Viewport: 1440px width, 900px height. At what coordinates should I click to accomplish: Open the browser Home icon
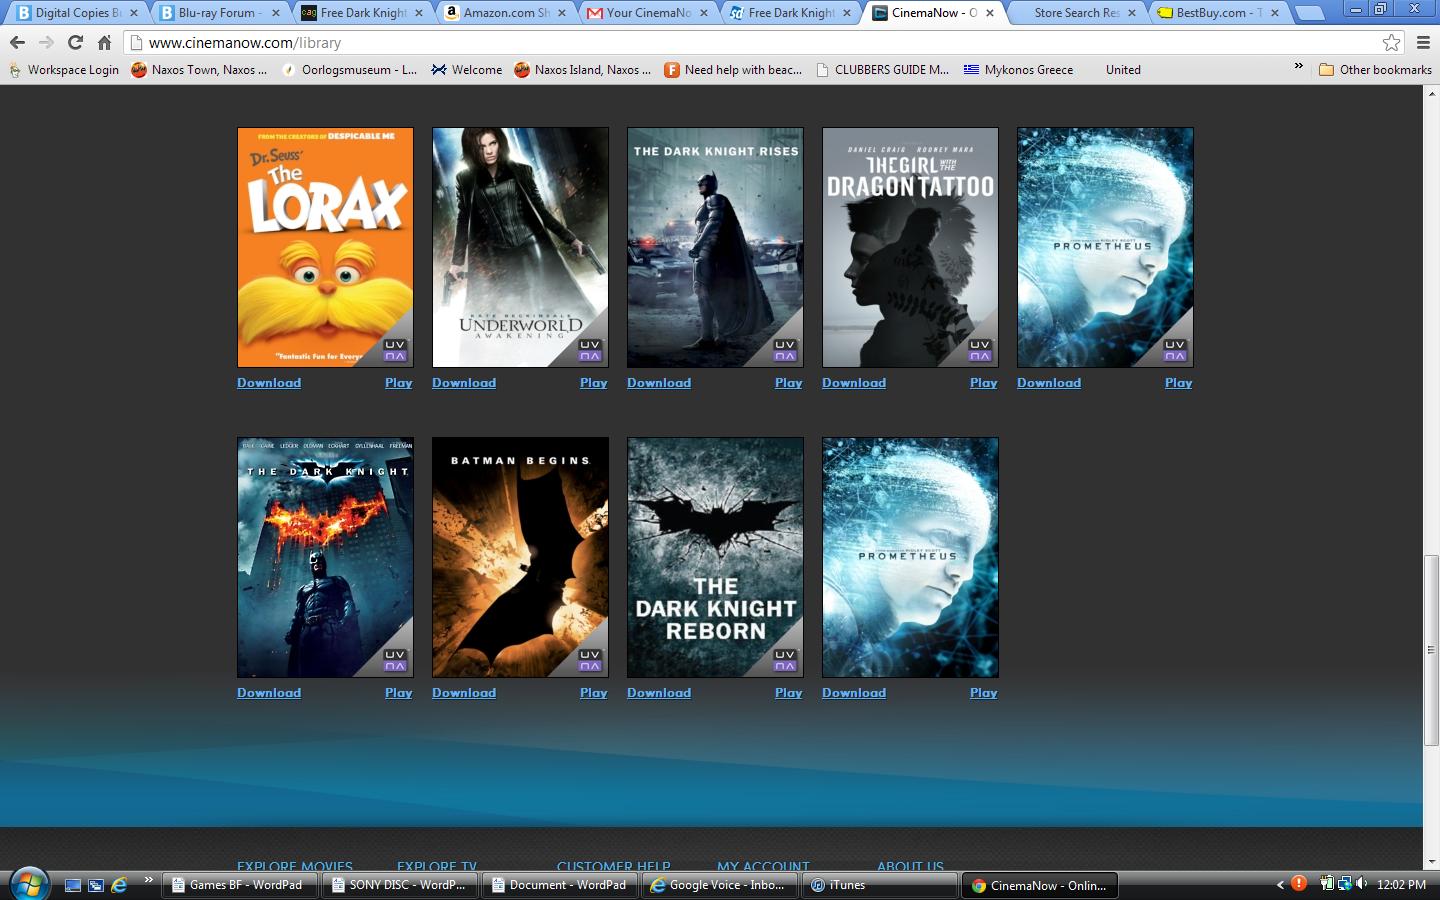tap(104, 43)
